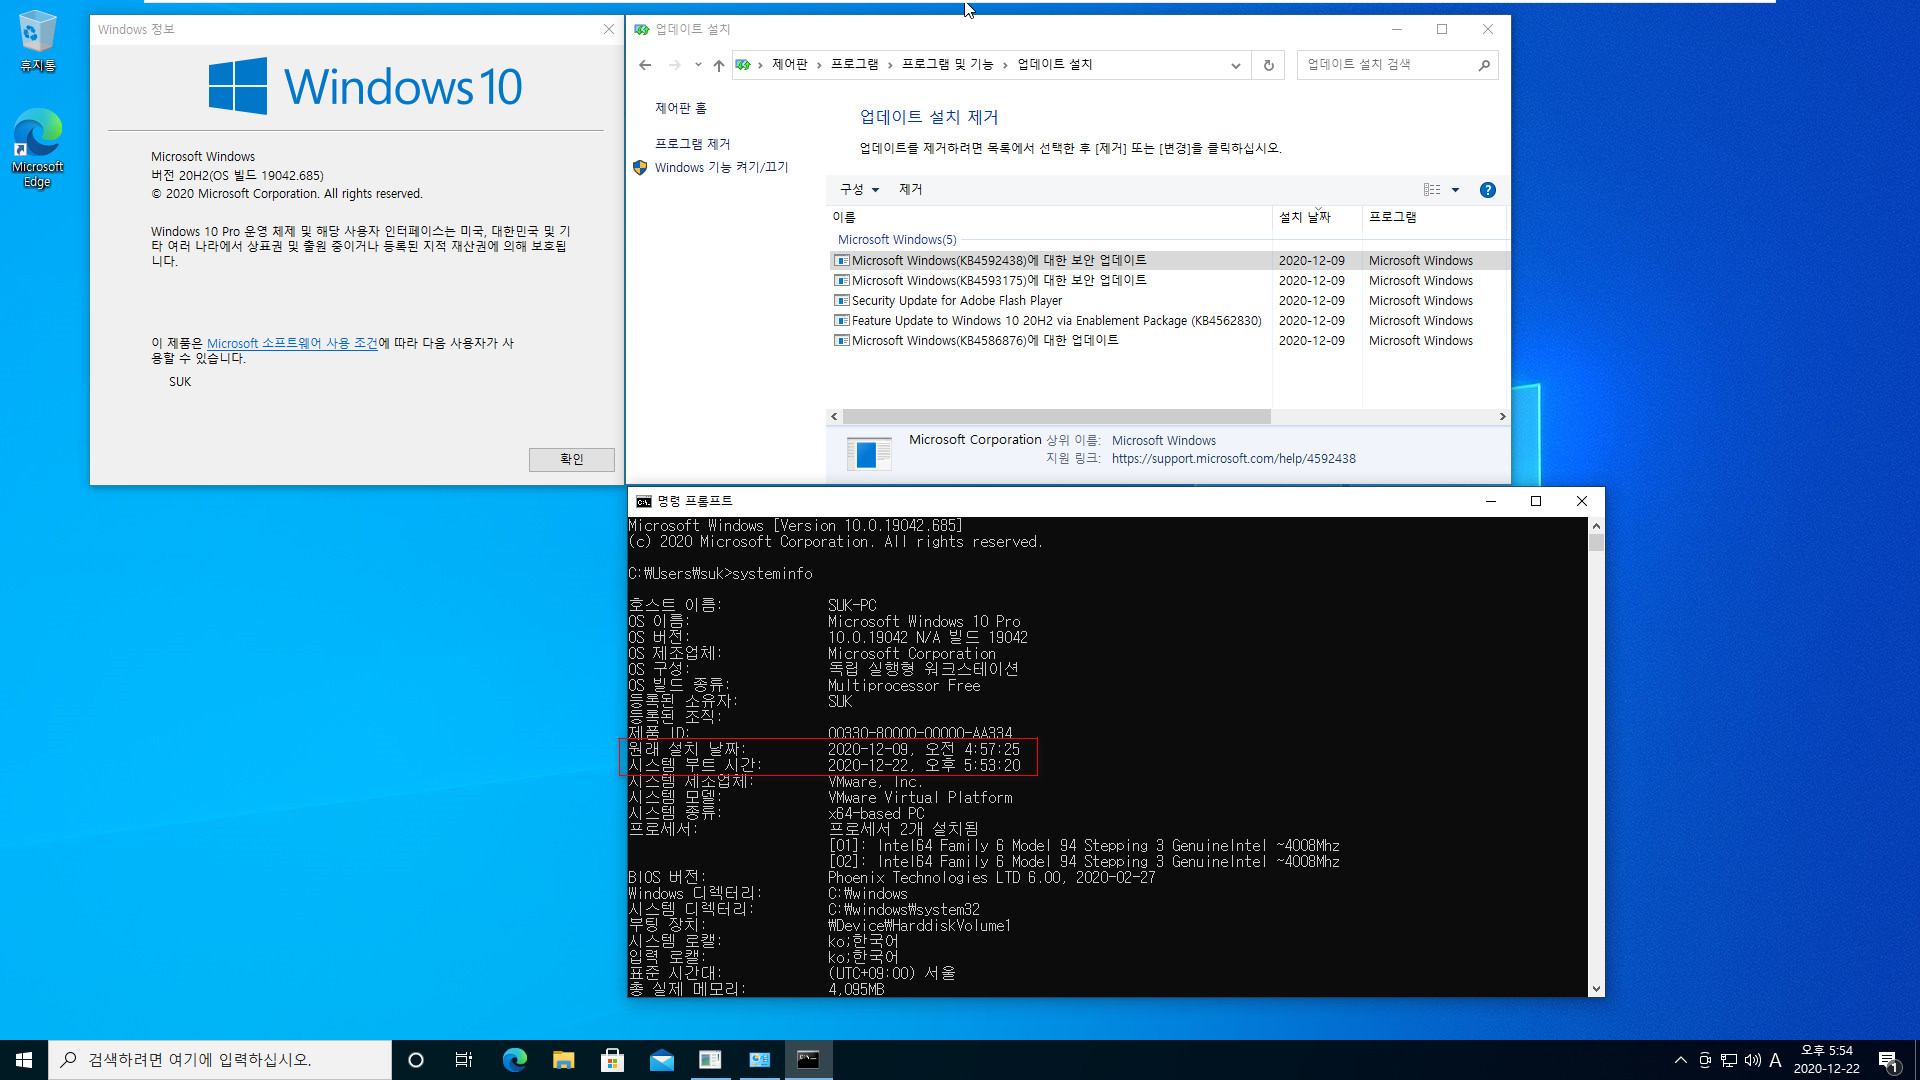This screenshot has width=1920, height=1080.
Task: Click 프로그램 및 기능 breadcrumb
Action: [x=947, y=65]
